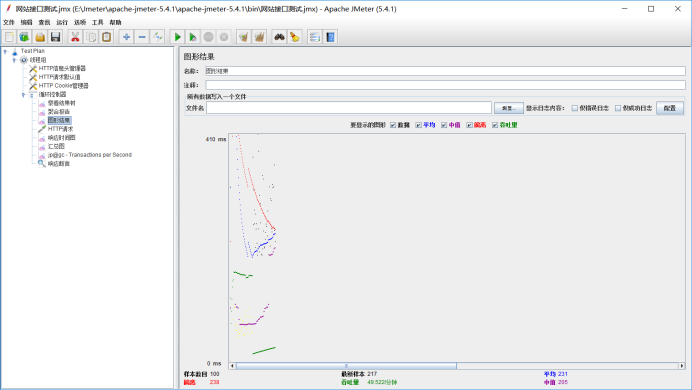Click the HTTP请求 pipette icon
The width and height of the screenshot is (692, 390).
[42, 129]
